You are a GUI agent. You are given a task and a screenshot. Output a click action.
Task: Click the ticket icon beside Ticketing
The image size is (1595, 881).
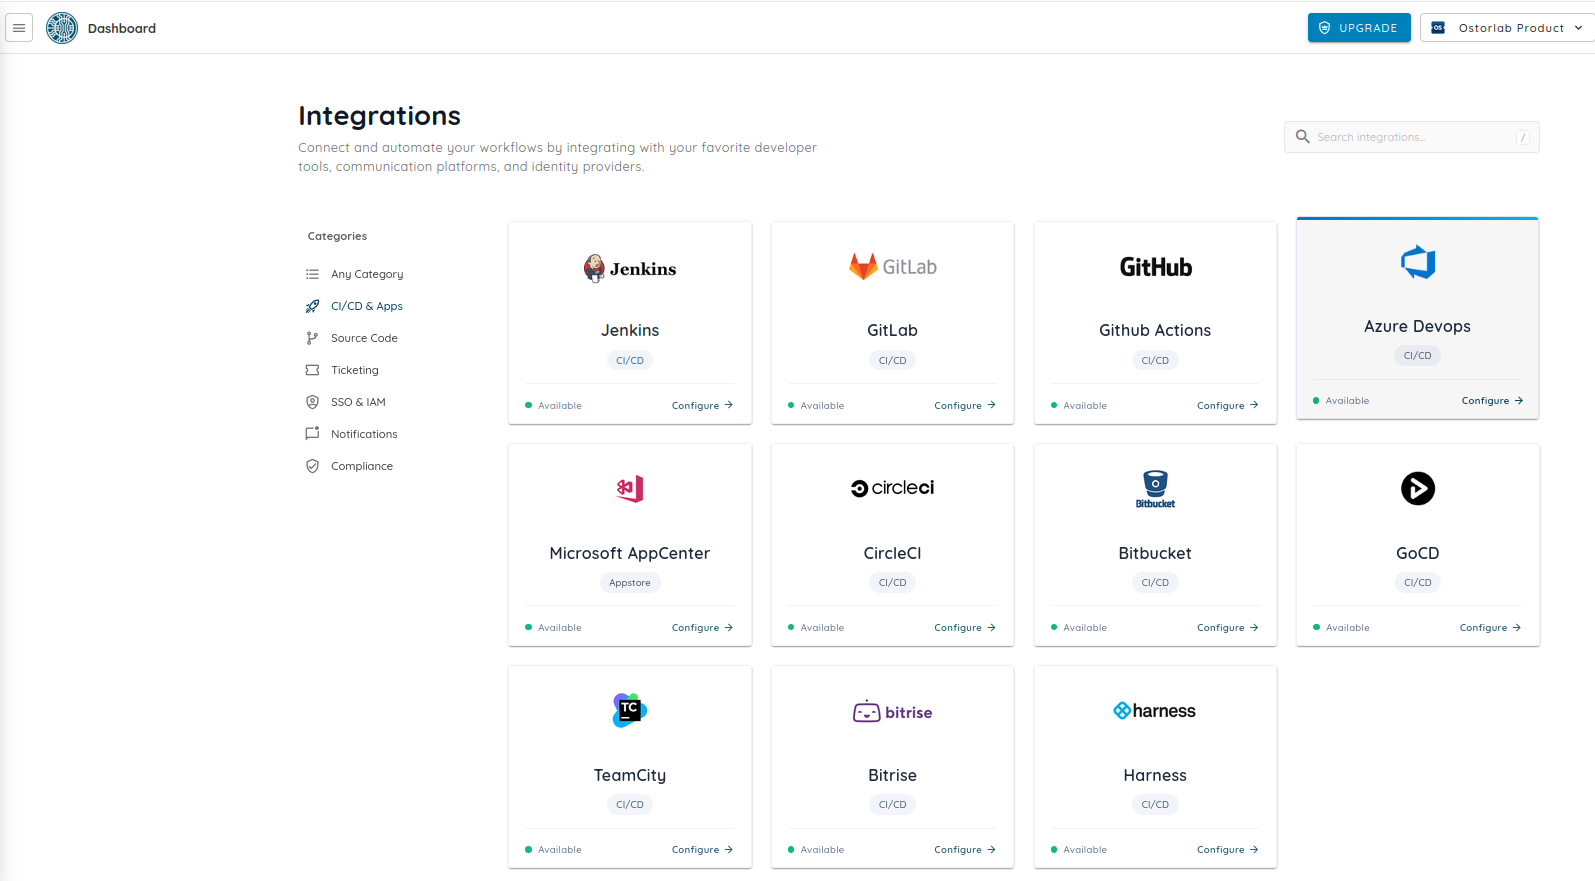312,370
